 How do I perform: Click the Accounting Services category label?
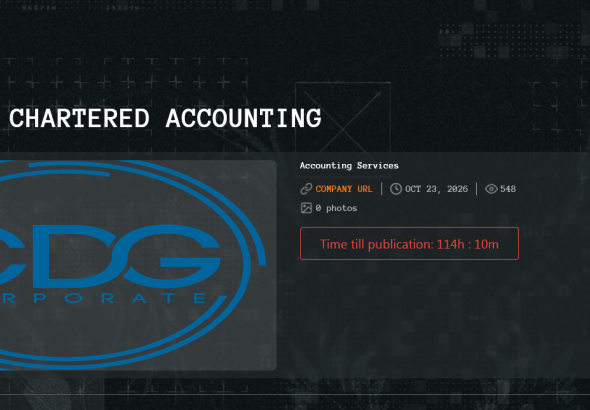point(349,166)
